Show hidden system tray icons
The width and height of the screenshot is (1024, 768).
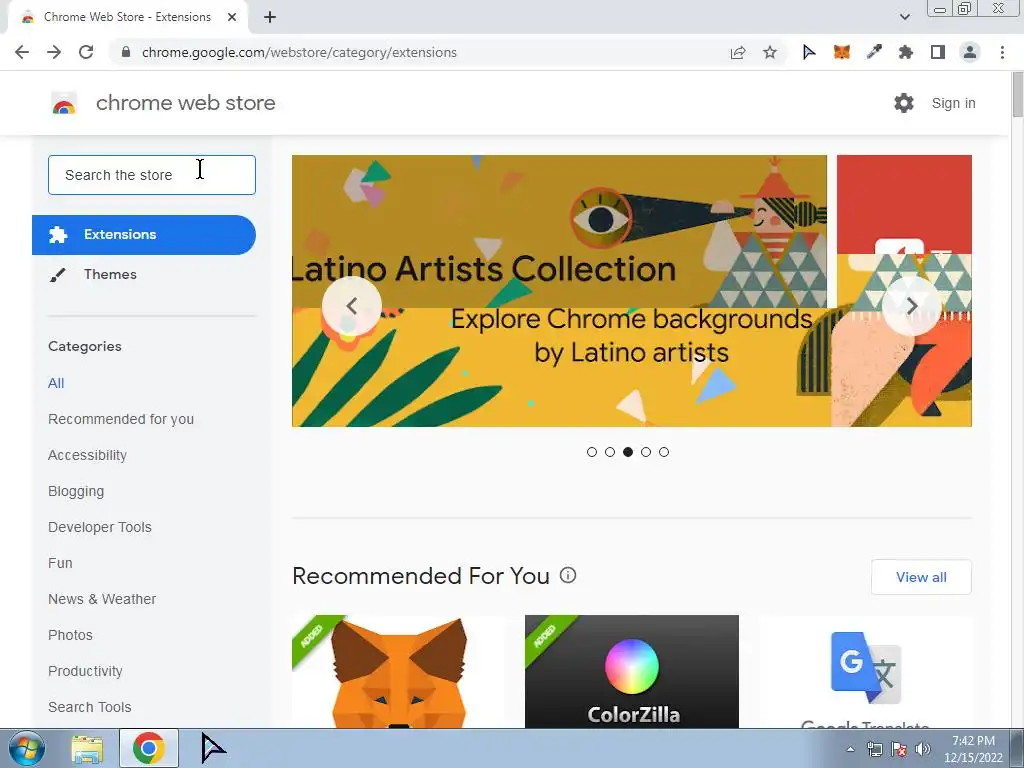(x=850, y=750)
